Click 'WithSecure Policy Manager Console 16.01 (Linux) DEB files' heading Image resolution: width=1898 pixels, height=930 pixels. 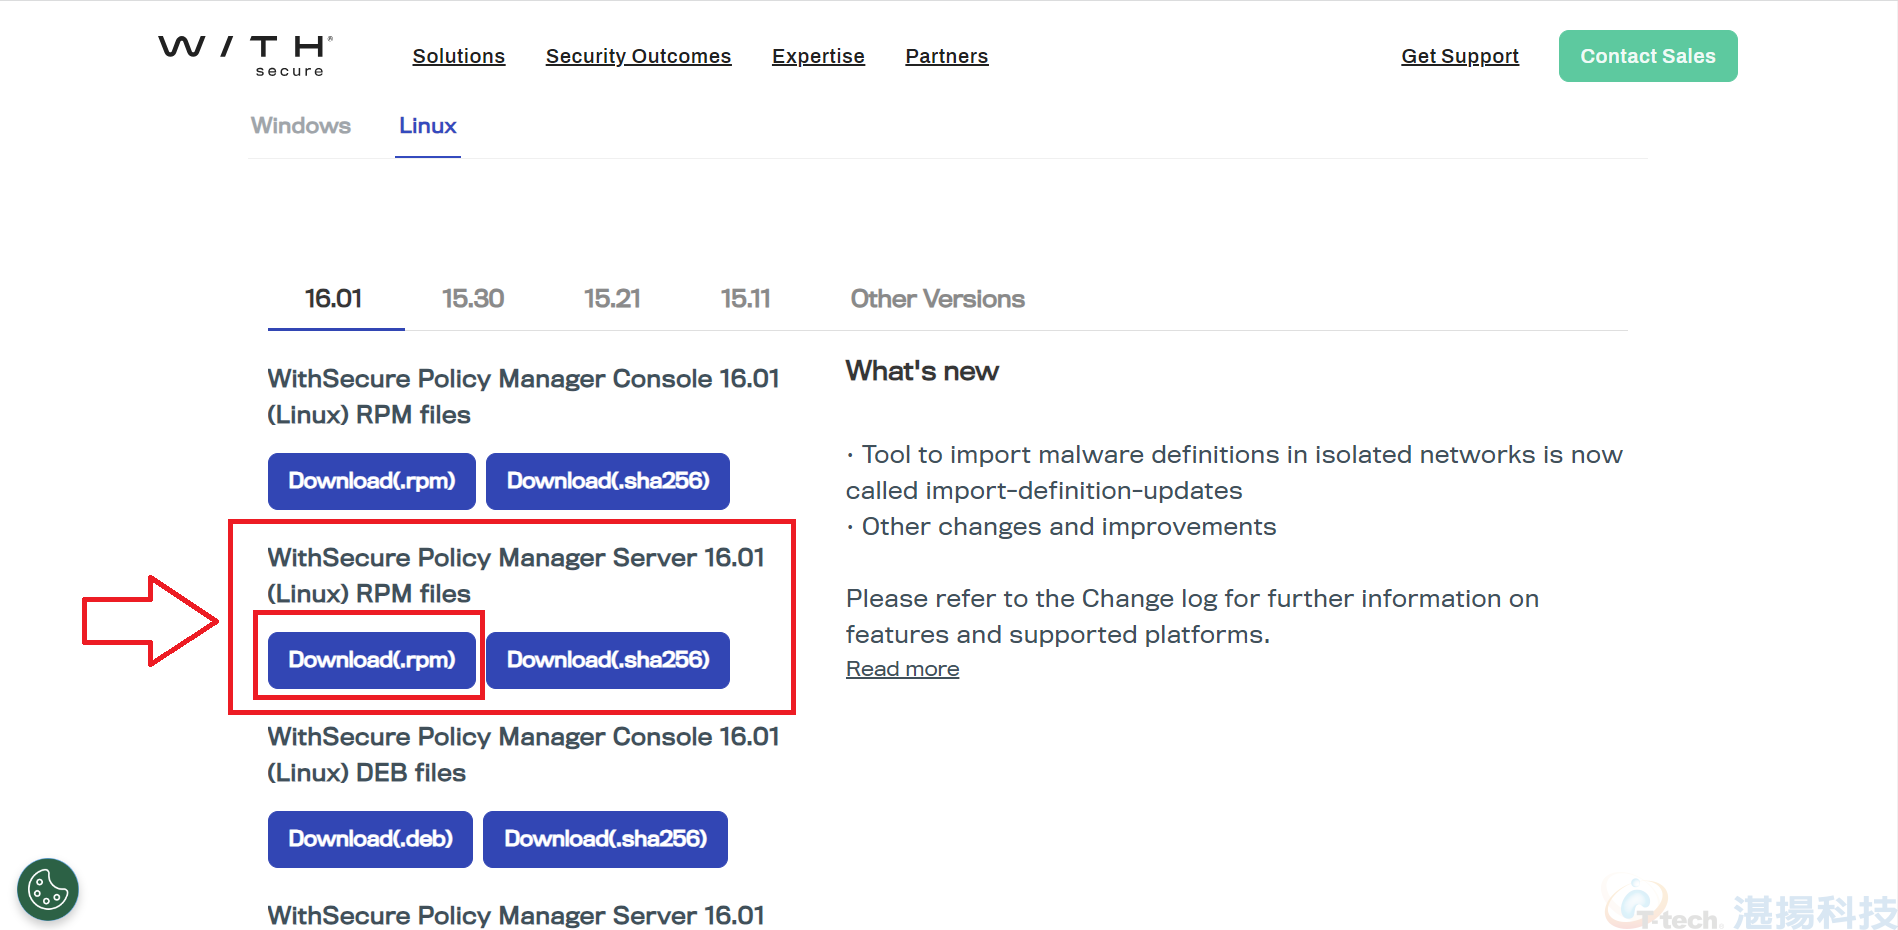click(x=523, y=755)
